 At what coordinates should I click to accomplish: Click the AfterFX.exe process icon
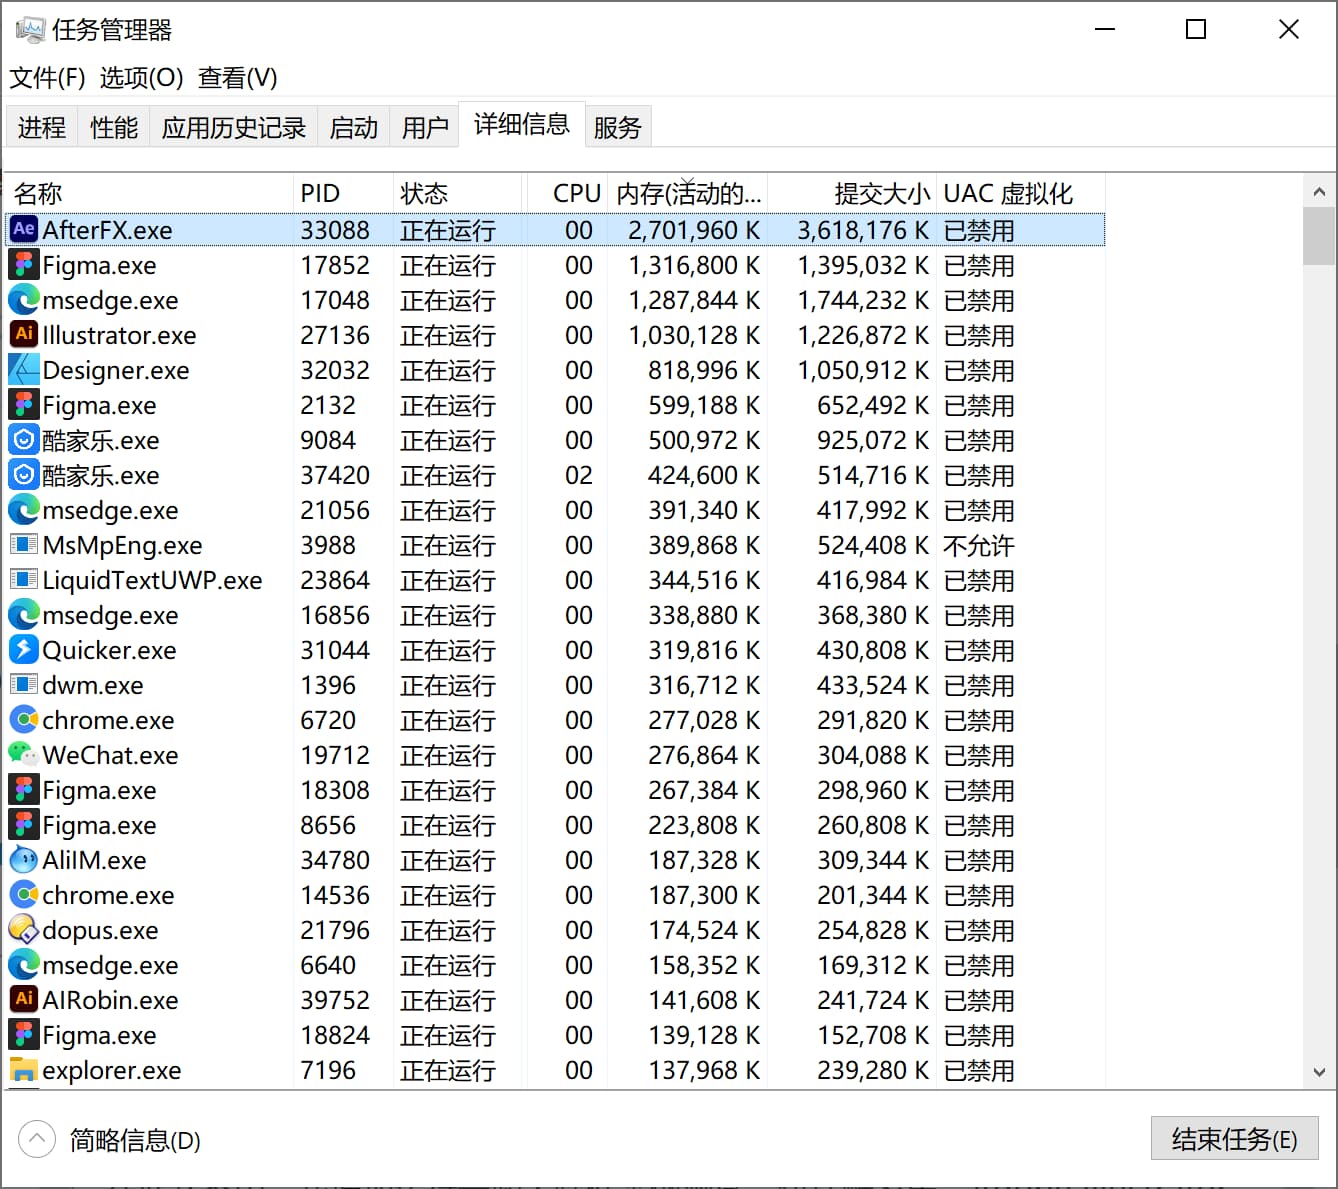pos(24,229)
